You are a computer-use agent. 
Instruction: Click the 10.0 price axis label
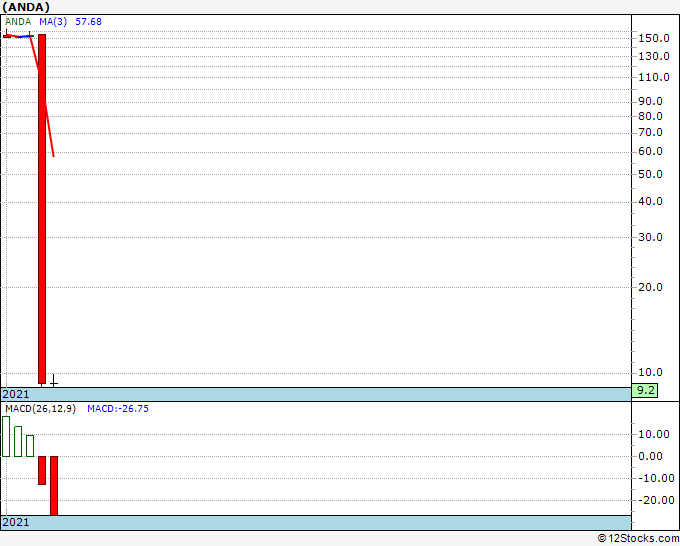click(651, 372)
